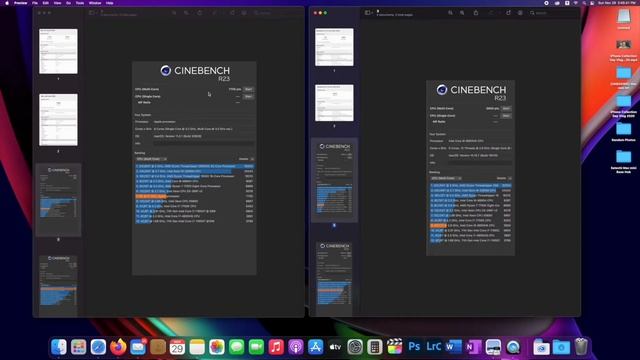Viewport: 640px width, 360px height.
Task: Open the Go menu
Action: pyautogui.click(x=69, y=3)
